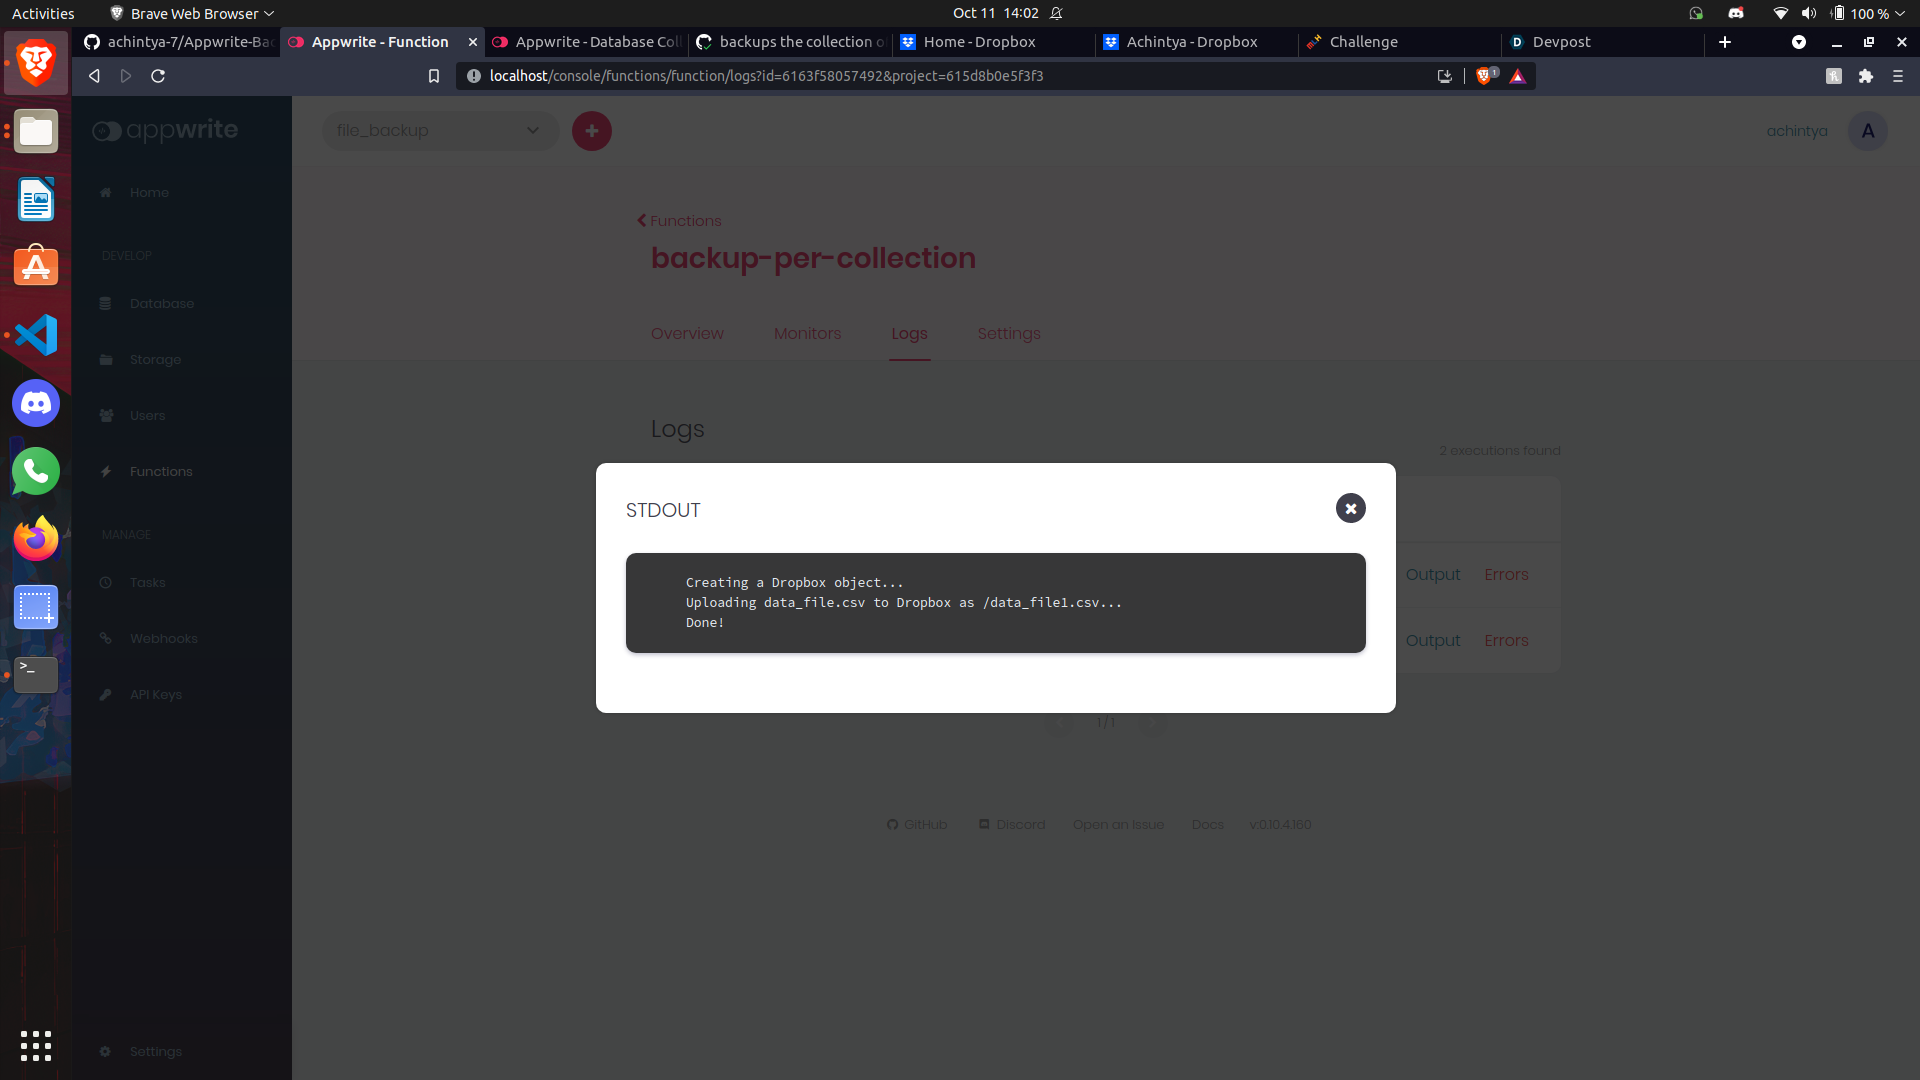The image size is (1920, 1080).
Task: Open browser extensions puzzle icon
Action: [x=1865, y=76]
